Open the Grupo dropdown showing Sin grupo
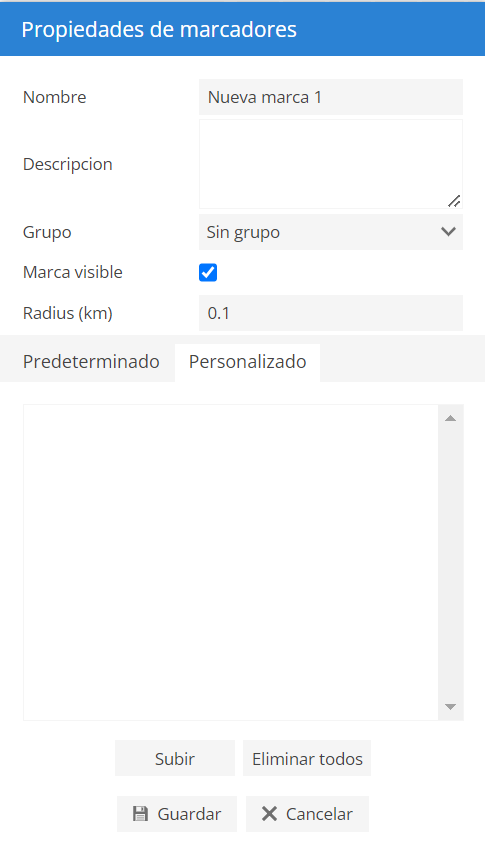 (331, 232)
